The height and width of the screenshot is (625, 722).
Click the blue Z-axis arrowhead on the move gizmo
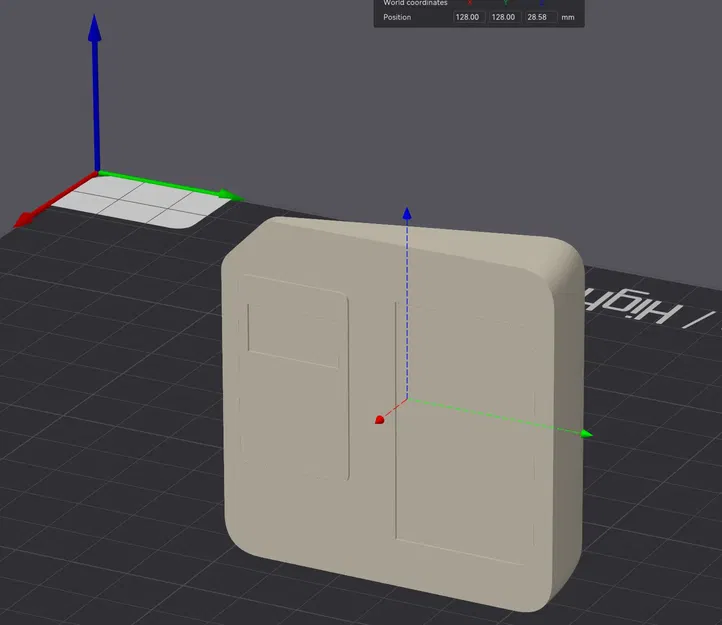[x=407, y=213]
